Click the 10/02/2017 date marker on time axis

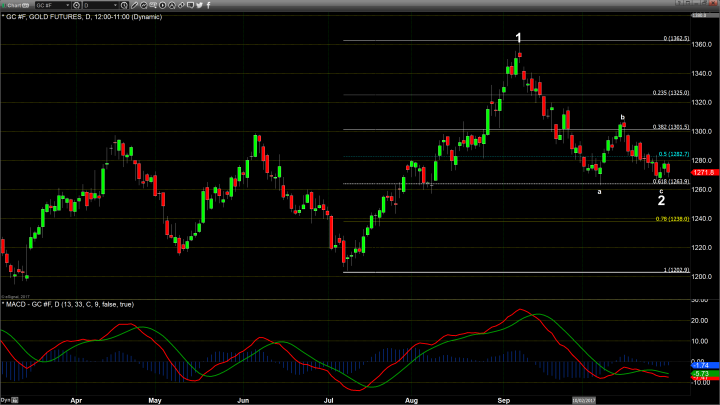click(x=584, y=400)
